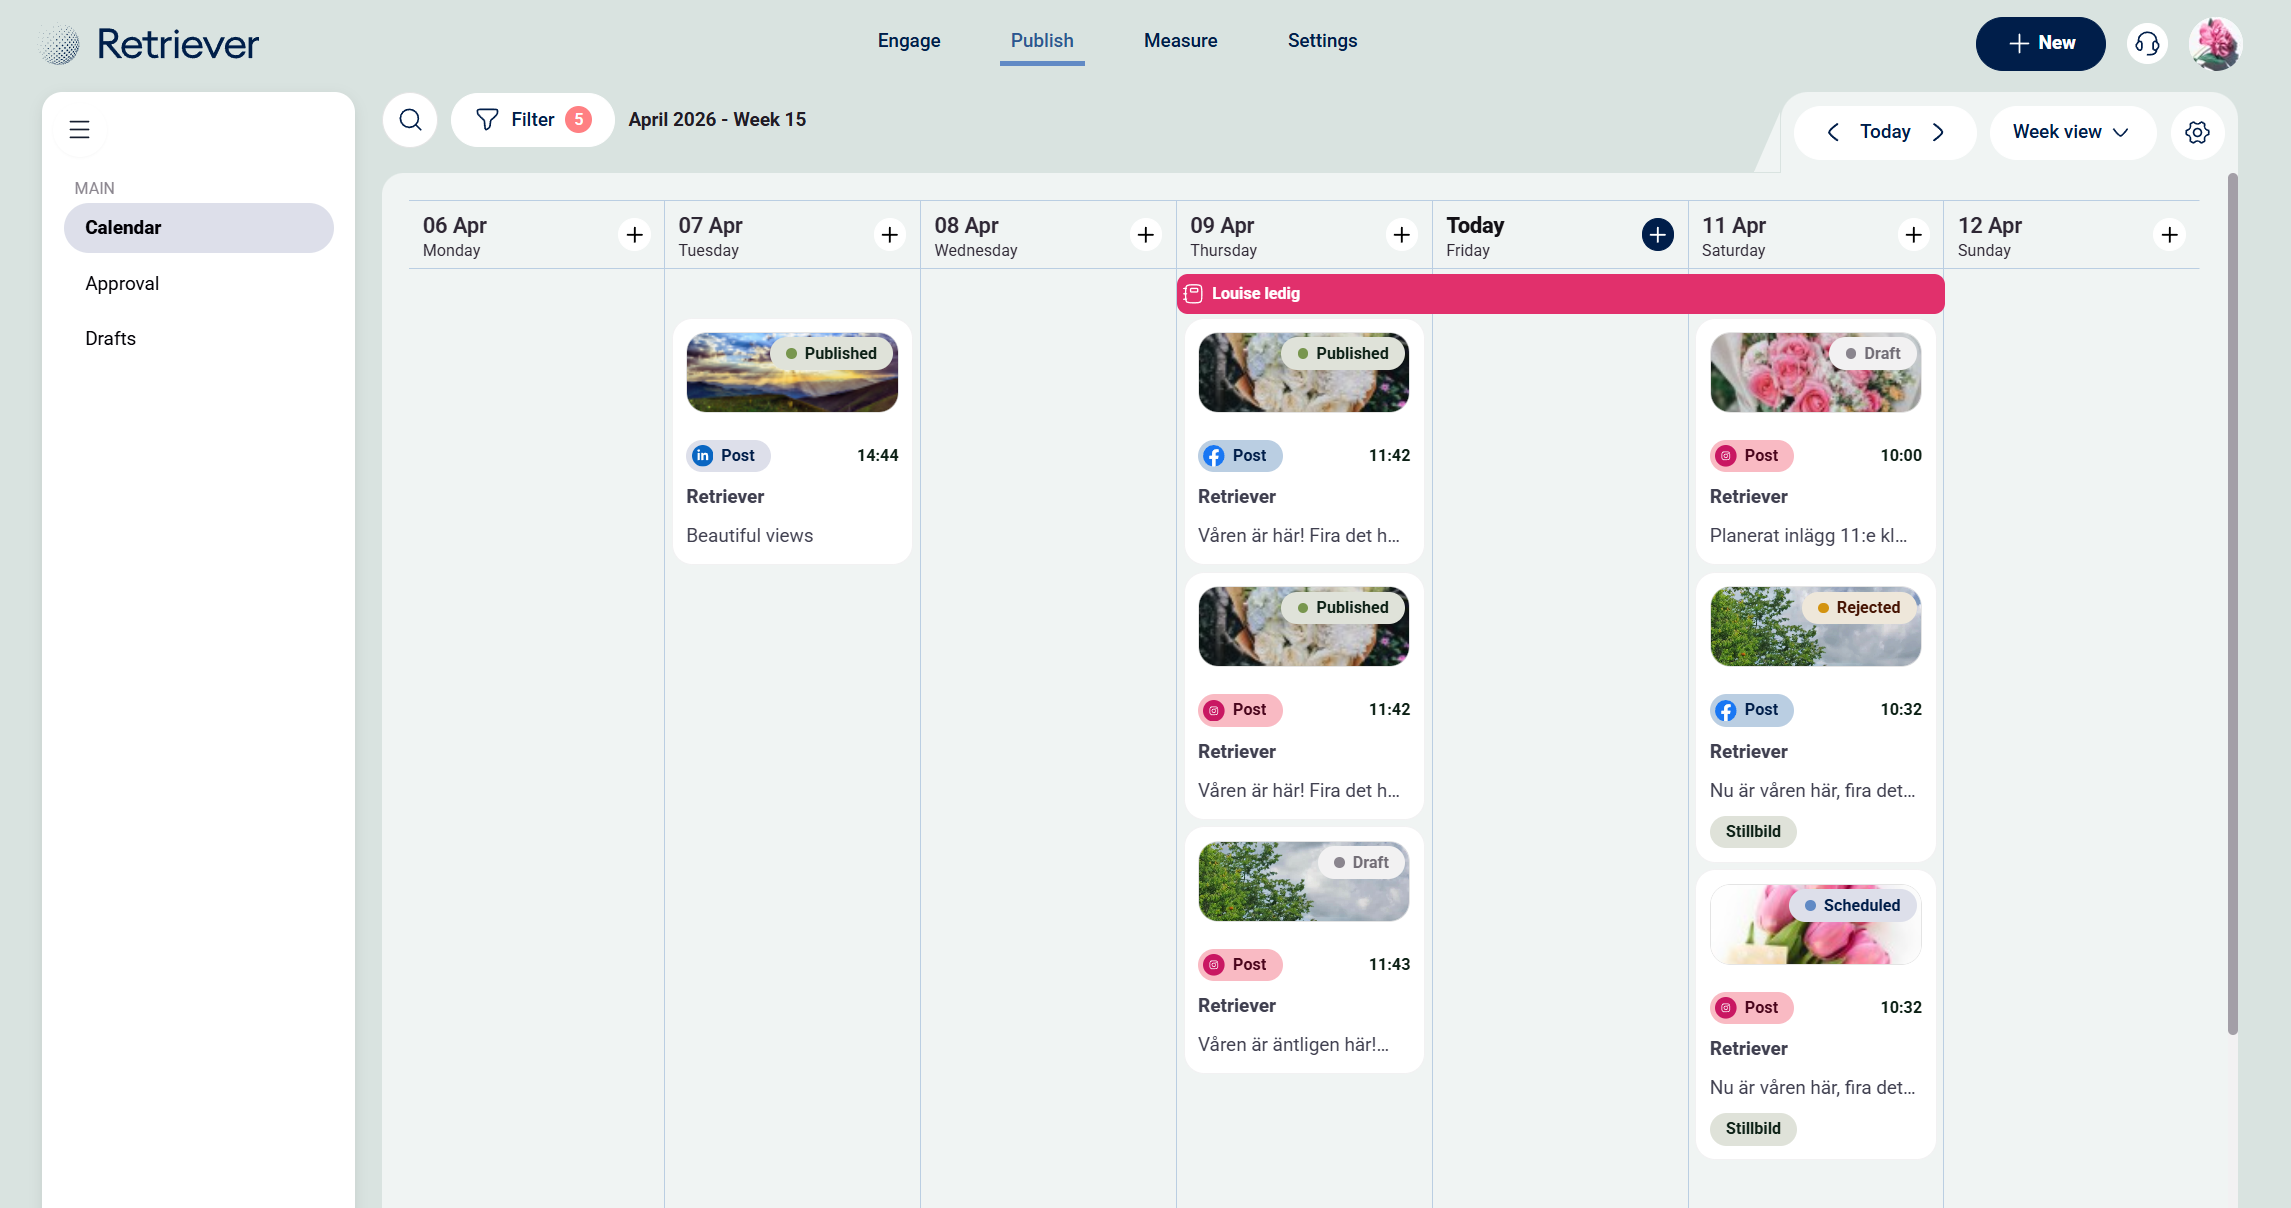
Task: Open the Approval section
Action: click(x=122, y=284)
